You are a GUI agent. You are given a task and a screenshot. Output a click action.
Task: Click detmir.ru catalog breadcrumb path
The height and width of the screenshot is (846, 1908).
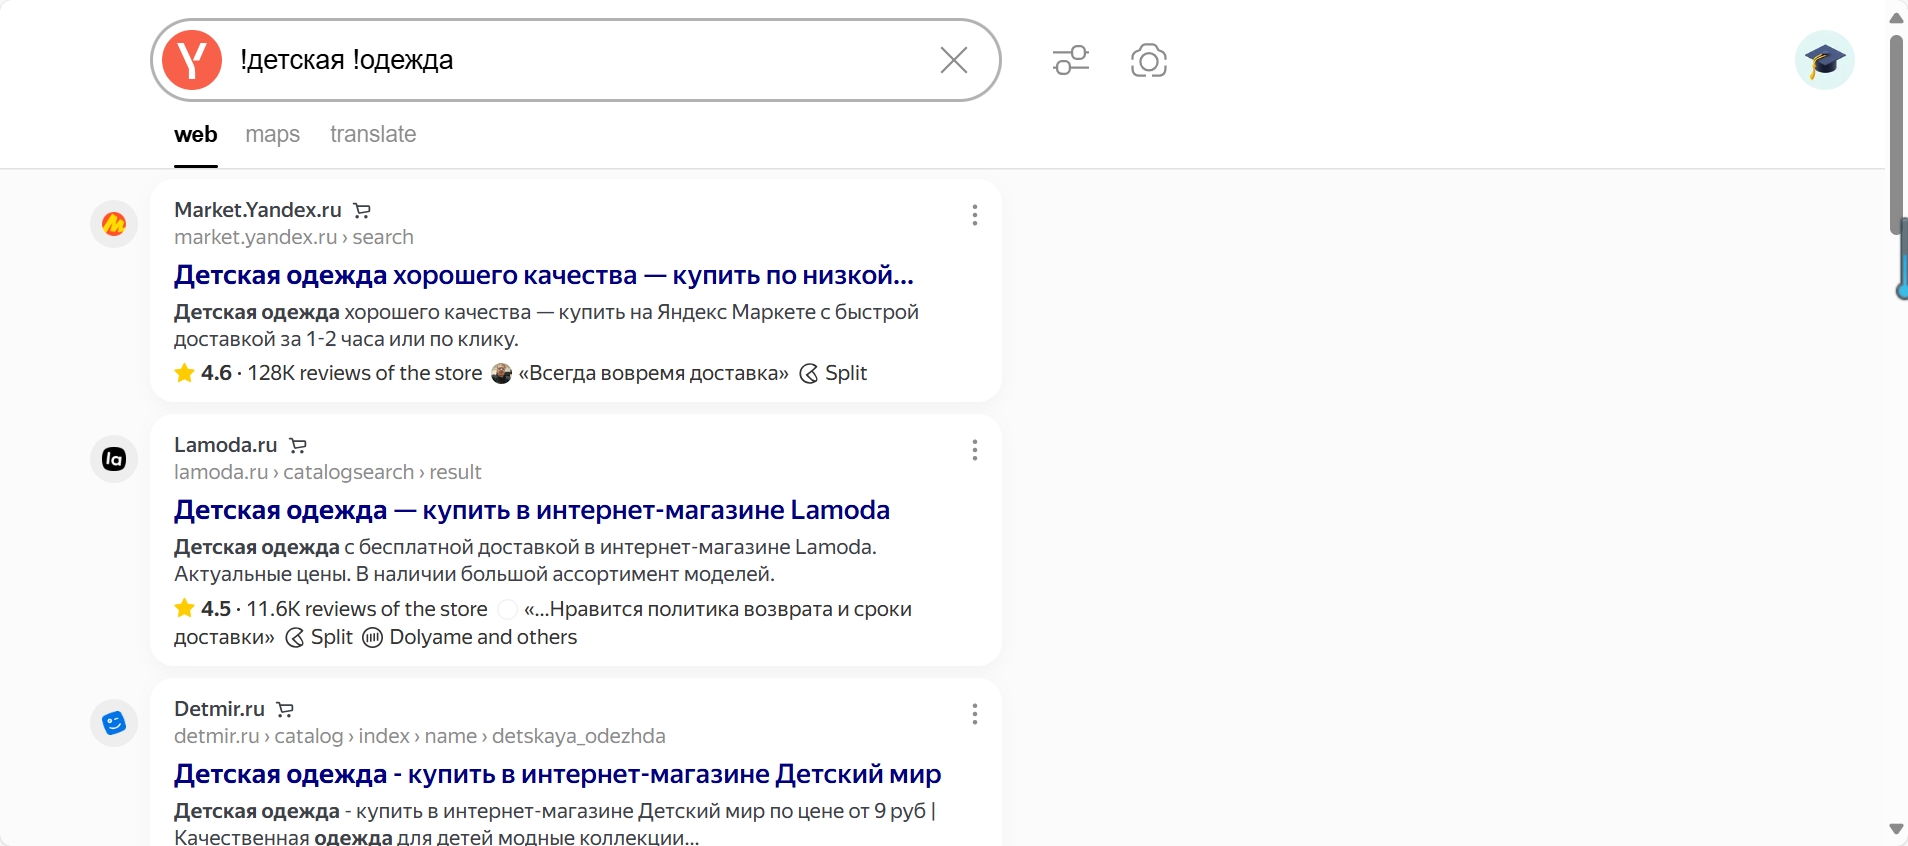[420, 736]
